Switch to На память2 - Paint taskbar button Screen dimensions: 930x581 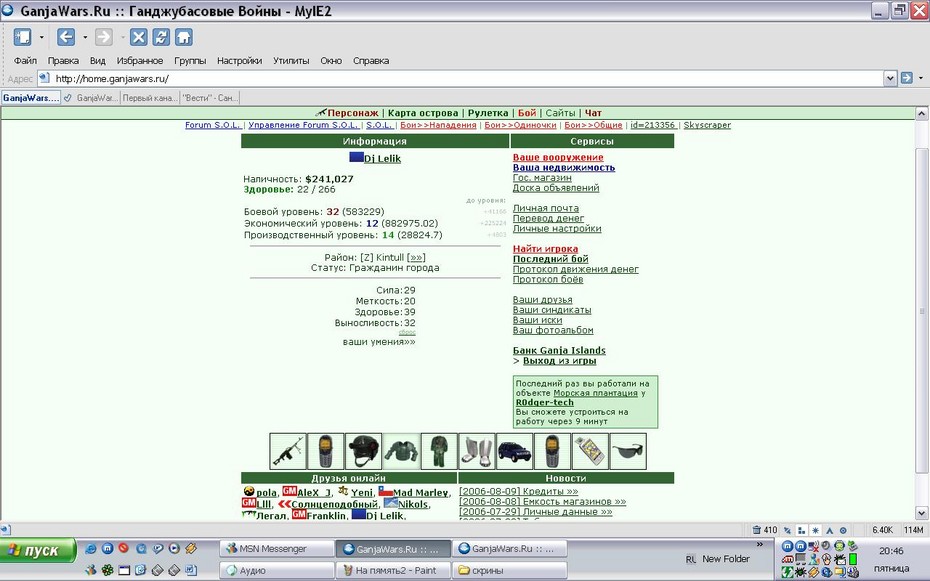pyautogui.click(x=393, y=570)
